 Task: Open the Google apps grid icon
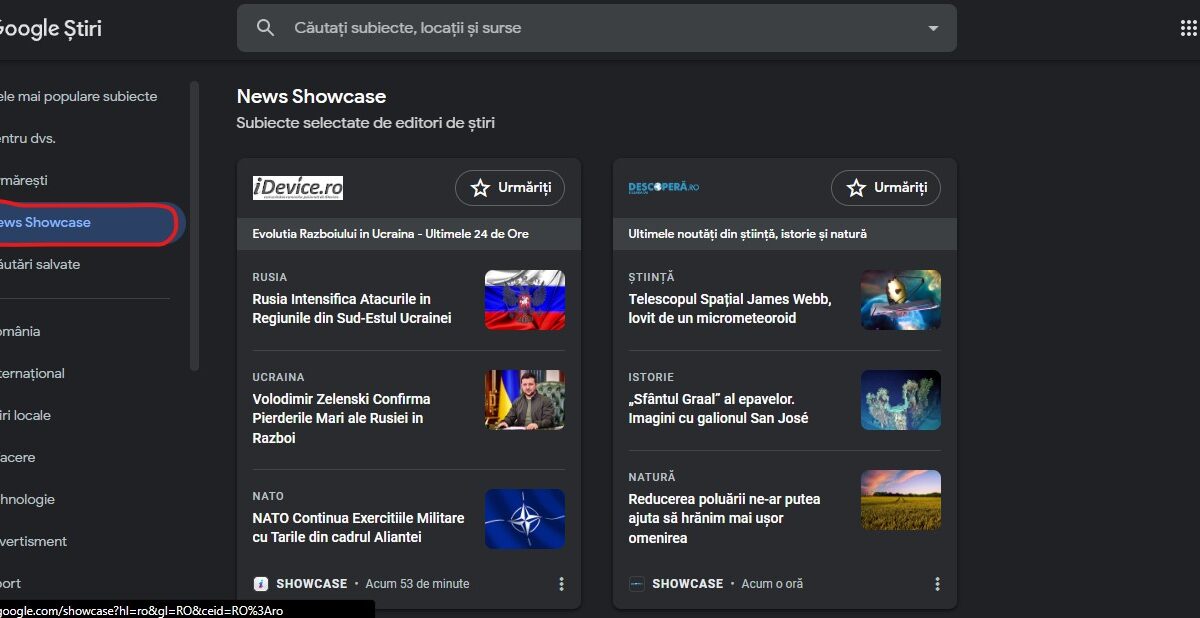click(1188, 28)
